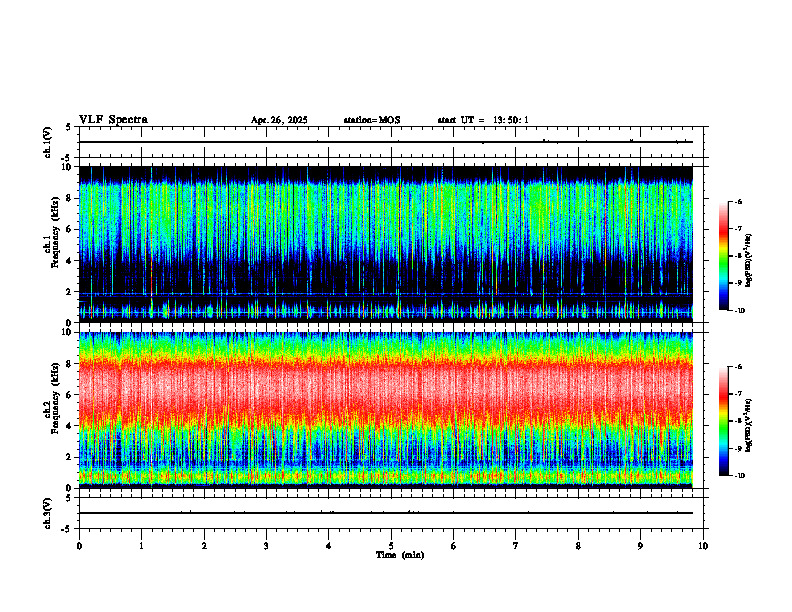Click the '3' time axis tick label
Image resolution: width=792 pixels, height=612 pixels.
point(266,546)
